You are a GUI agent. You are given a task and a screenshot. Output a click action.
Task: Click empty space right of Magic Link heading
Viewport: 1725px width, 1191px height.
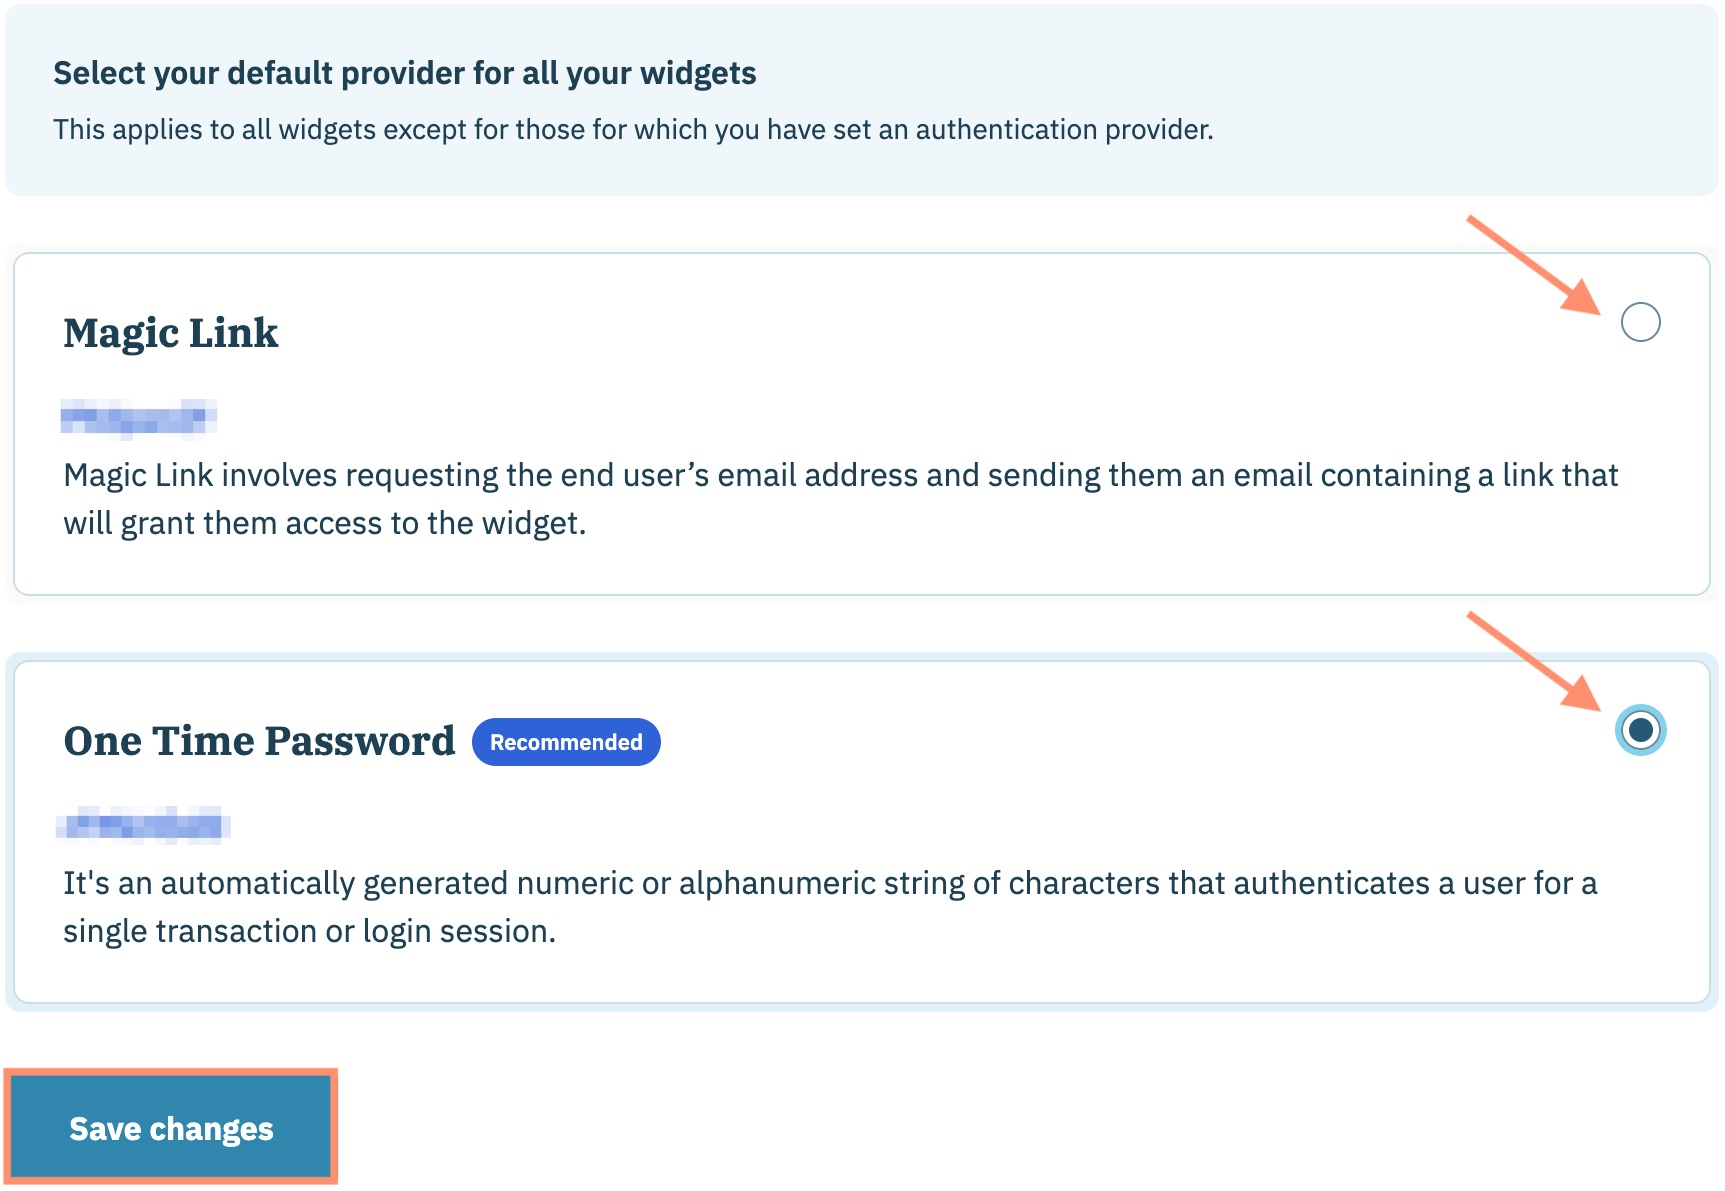[x=900, y=333]
